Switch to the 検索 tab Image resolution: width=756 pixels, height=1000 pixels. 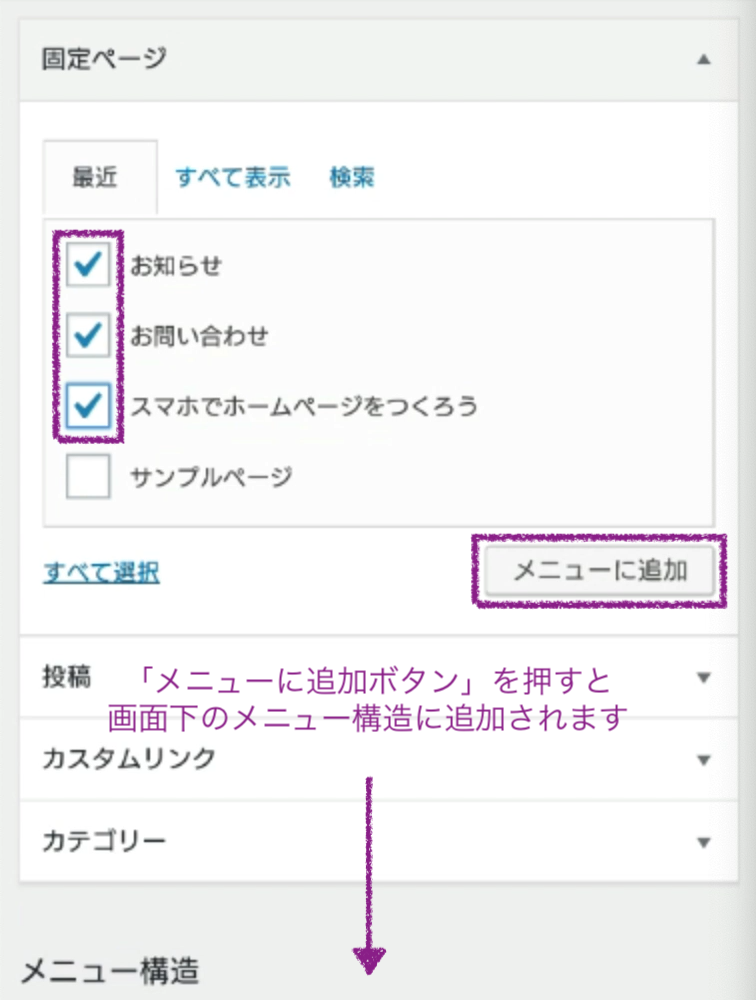click(x=352, y=178)
